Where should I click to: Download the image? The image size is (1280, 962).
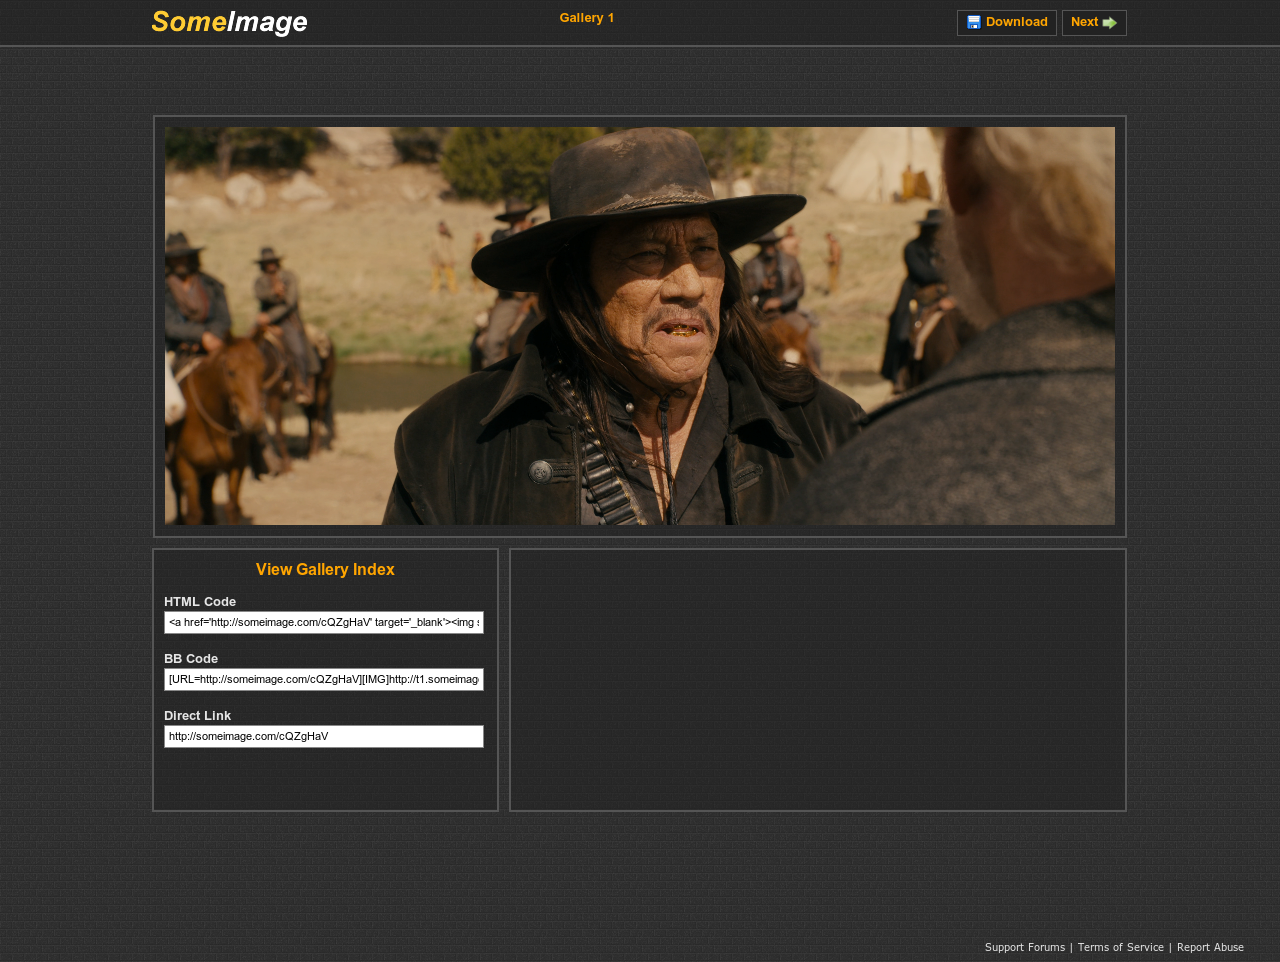pyautogui.click(x=1007, y=23)
